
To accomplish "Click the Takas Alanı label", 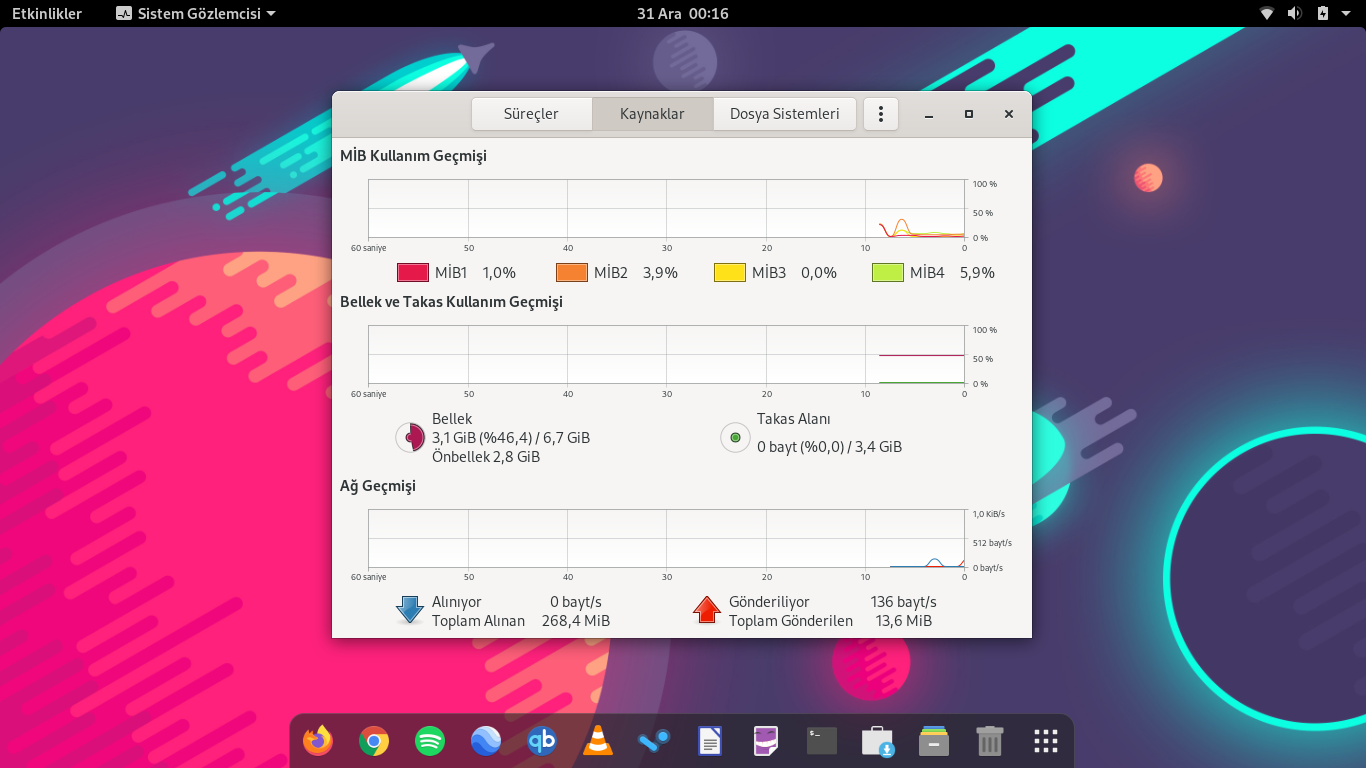I will pos(794,419).
